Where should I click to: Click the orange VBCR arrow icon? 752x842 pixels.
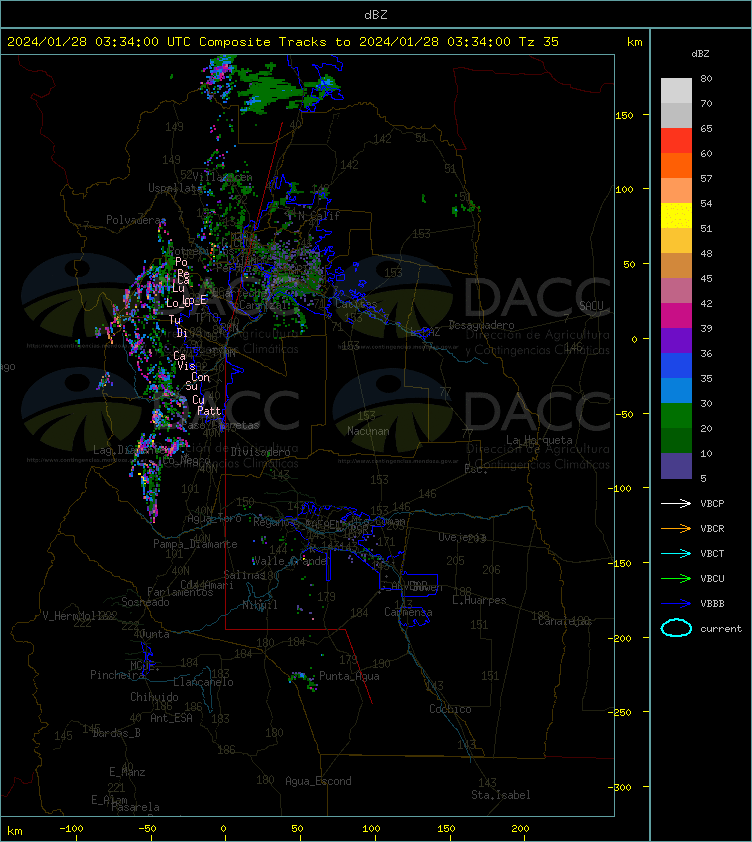coord(676,528)
